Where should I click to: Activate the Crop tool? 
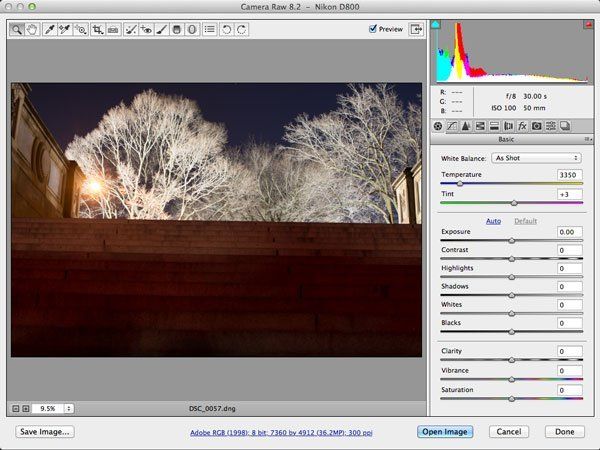click(97, 29)
